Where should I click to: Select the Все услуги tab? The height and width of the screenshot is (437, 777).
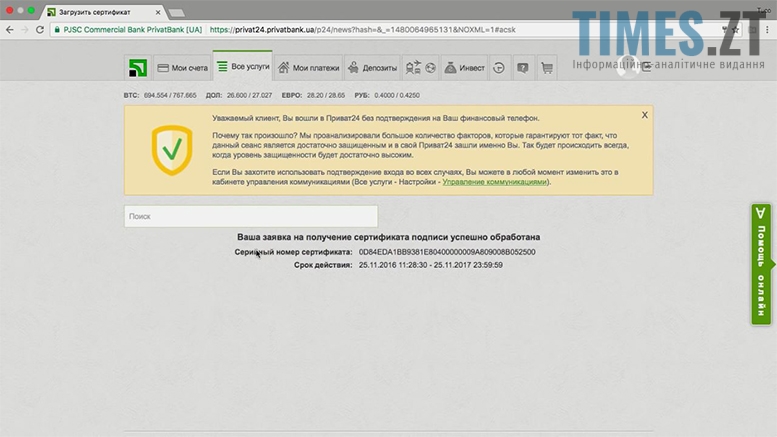tap(242, 68)
